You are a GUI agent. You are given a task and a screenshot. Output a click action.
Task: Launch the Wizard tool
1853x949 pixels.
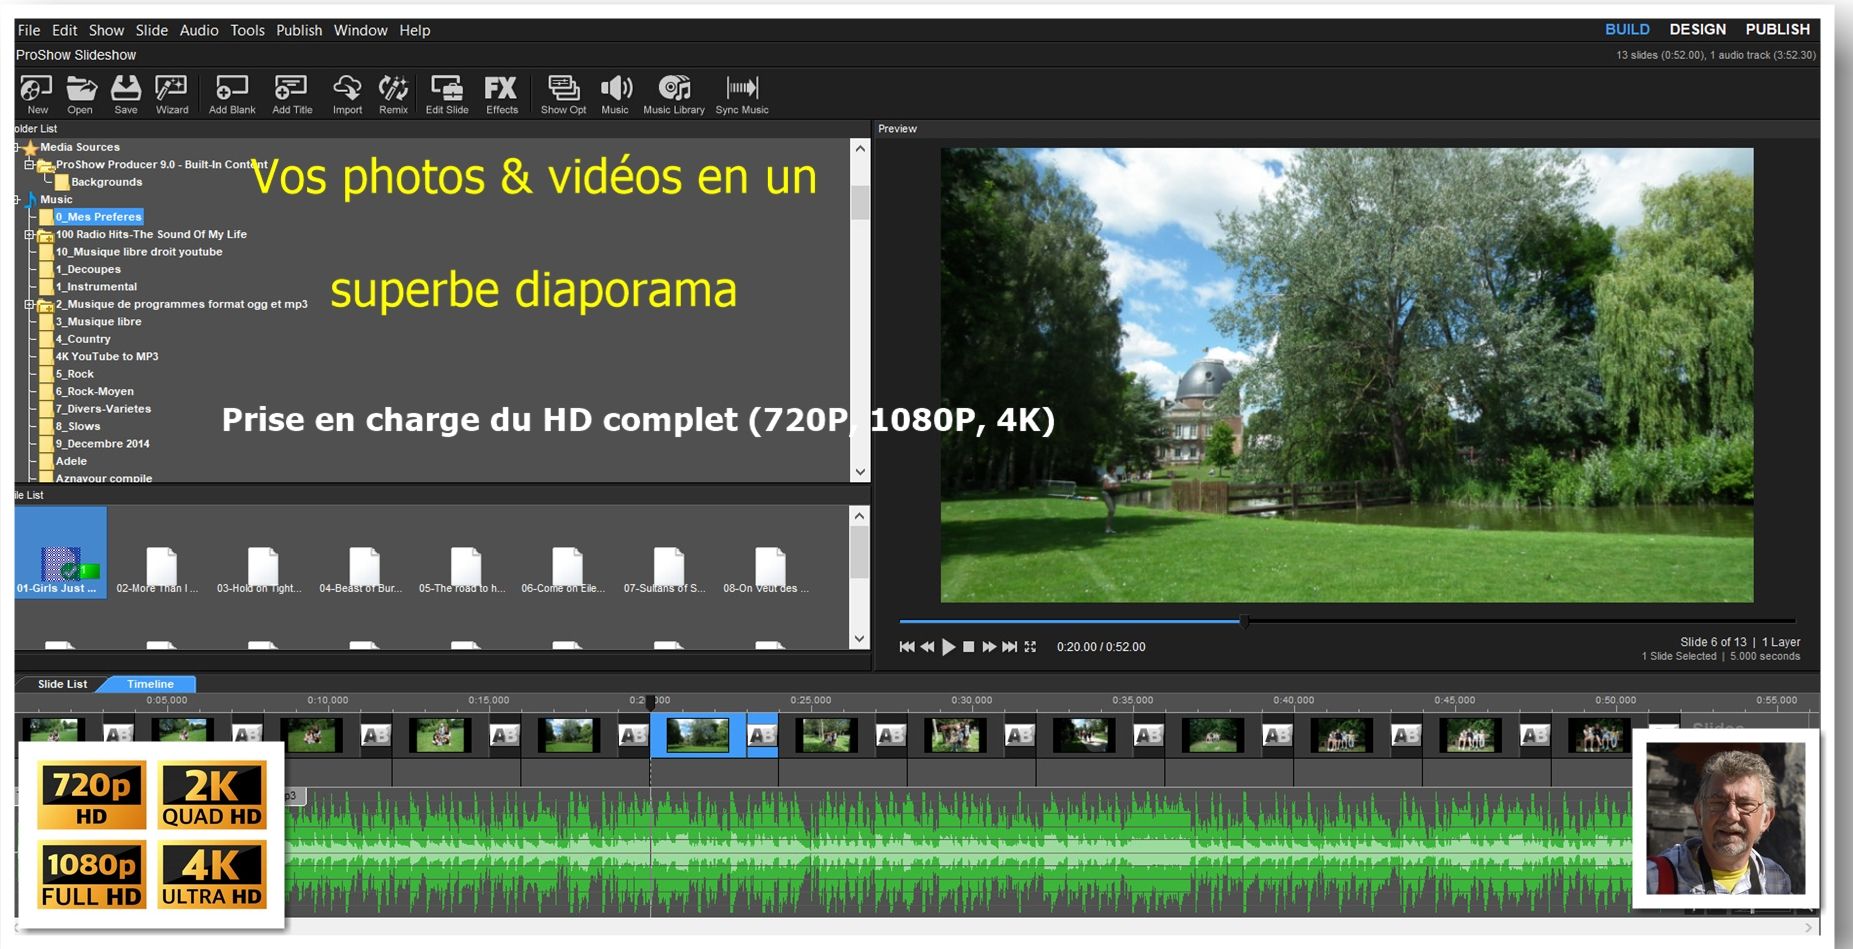pyautogui.click(x=172, y=94)
